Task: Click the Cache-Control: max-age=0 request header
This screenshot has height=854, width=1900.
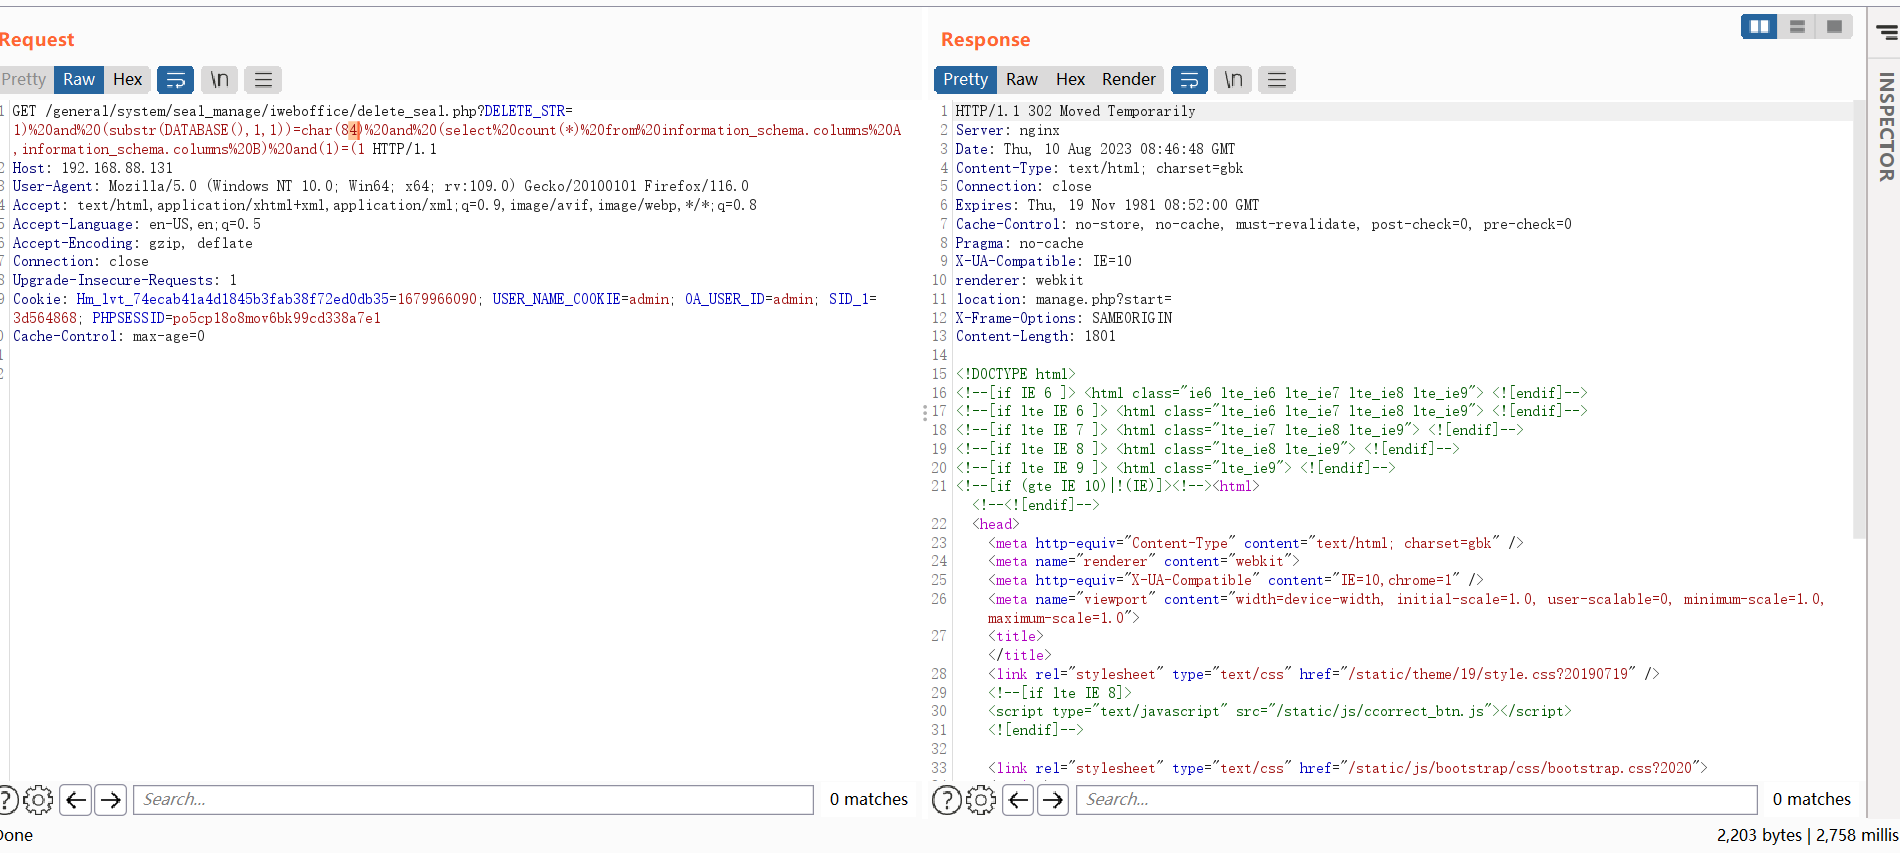Action: click(x=108, y=336)
